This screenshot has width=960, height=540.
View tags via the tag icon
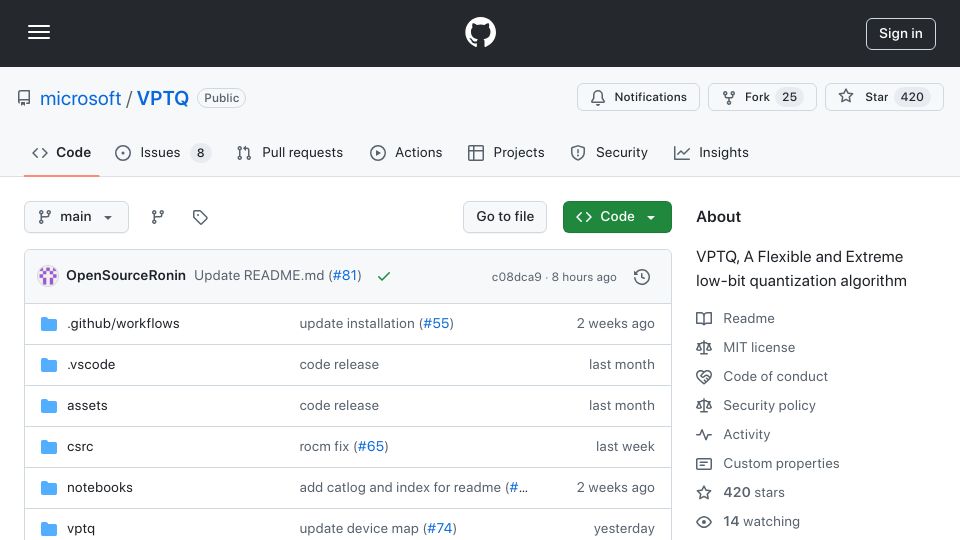(200, 217)
